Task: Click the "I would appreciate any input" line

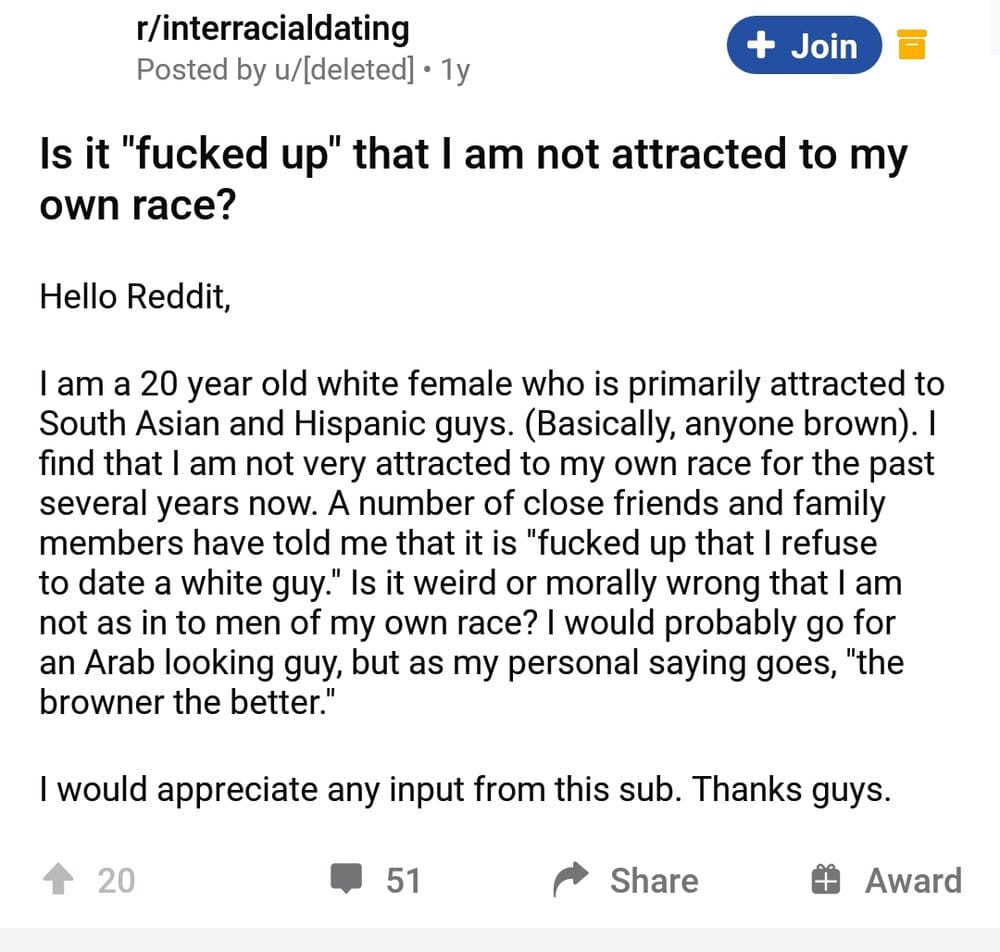Action: tap(464, 790)
